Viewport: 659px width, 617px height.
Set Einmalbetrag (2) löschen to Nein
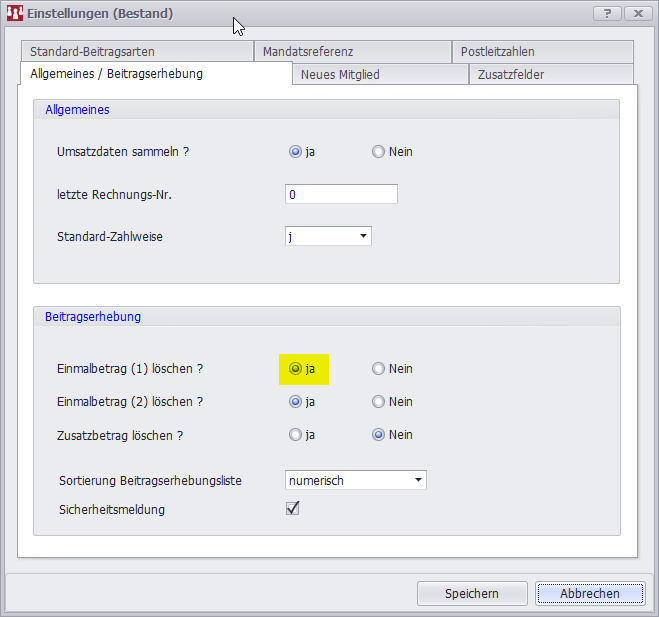click(378, 402)
